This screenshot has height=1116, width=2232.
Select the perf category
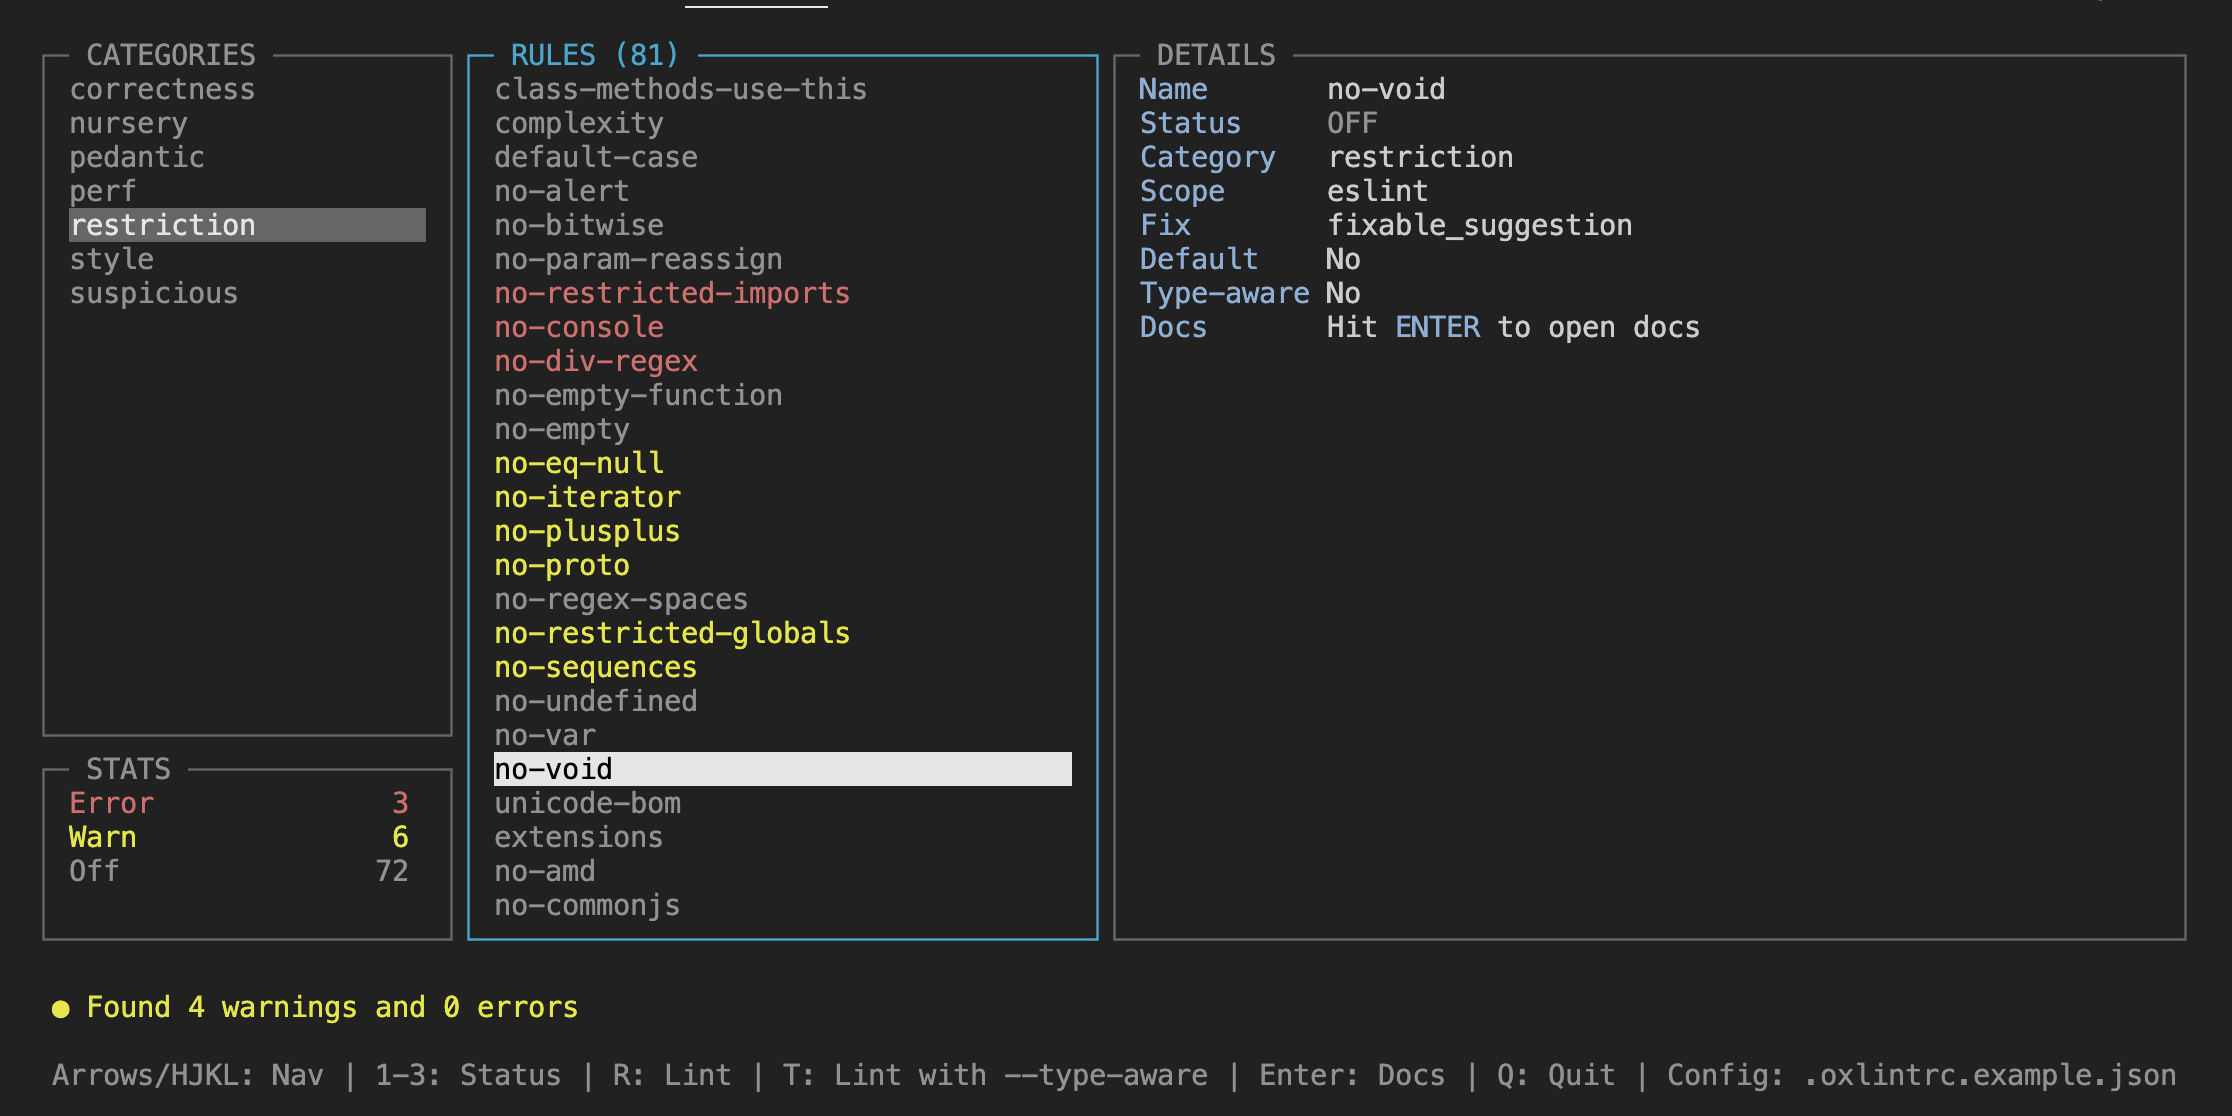pyautogui.click(x=103, y=191)
